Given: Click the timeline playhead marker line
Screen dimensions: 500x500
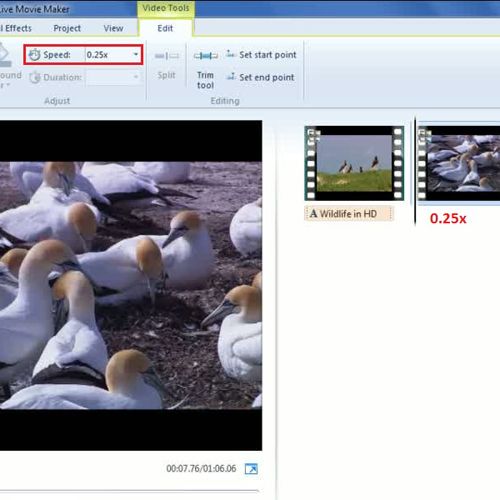Looking at the screenshot, I should (415, 172).
